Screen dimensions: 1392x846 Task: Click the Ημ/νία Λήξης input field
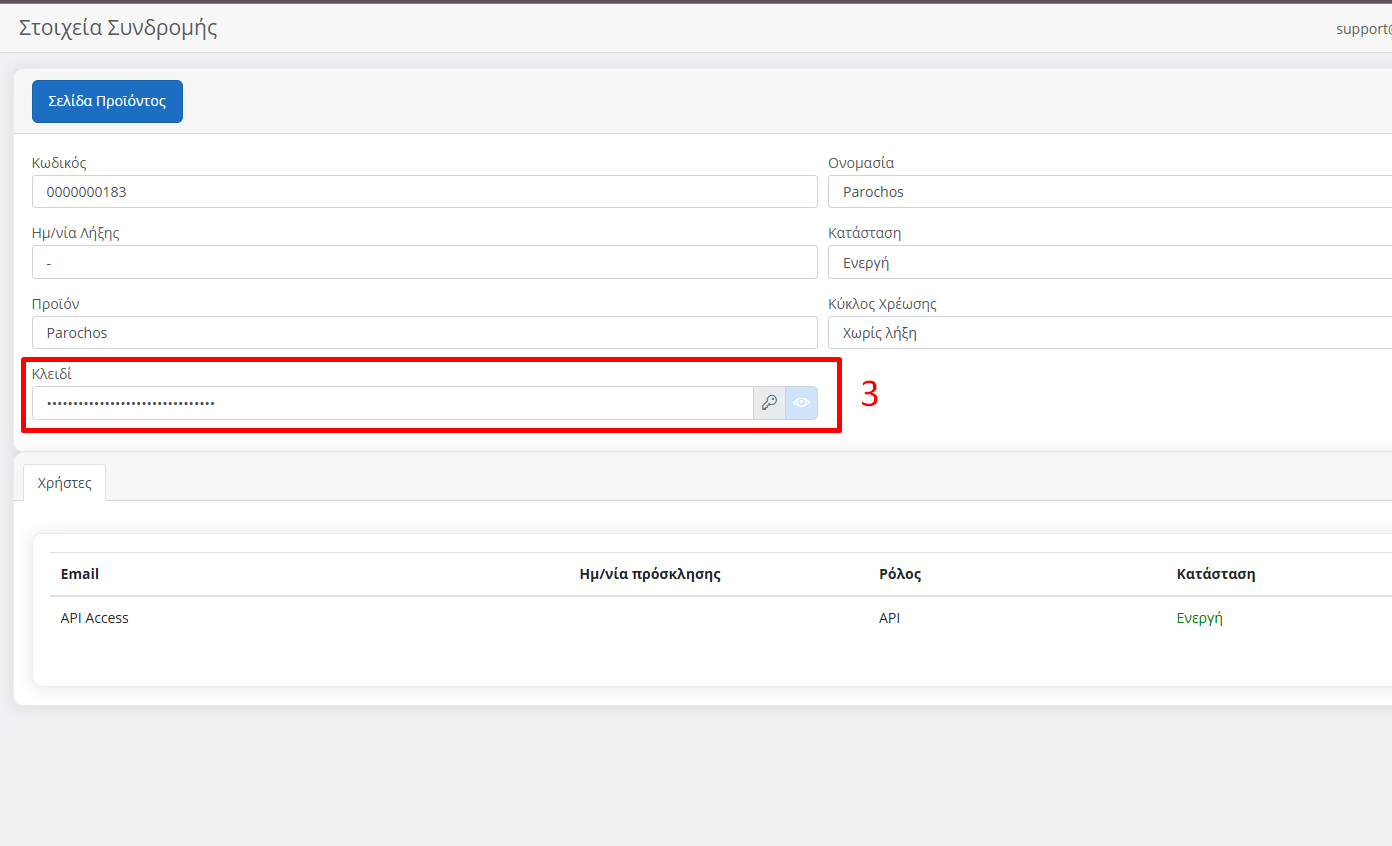click(425, 263)
